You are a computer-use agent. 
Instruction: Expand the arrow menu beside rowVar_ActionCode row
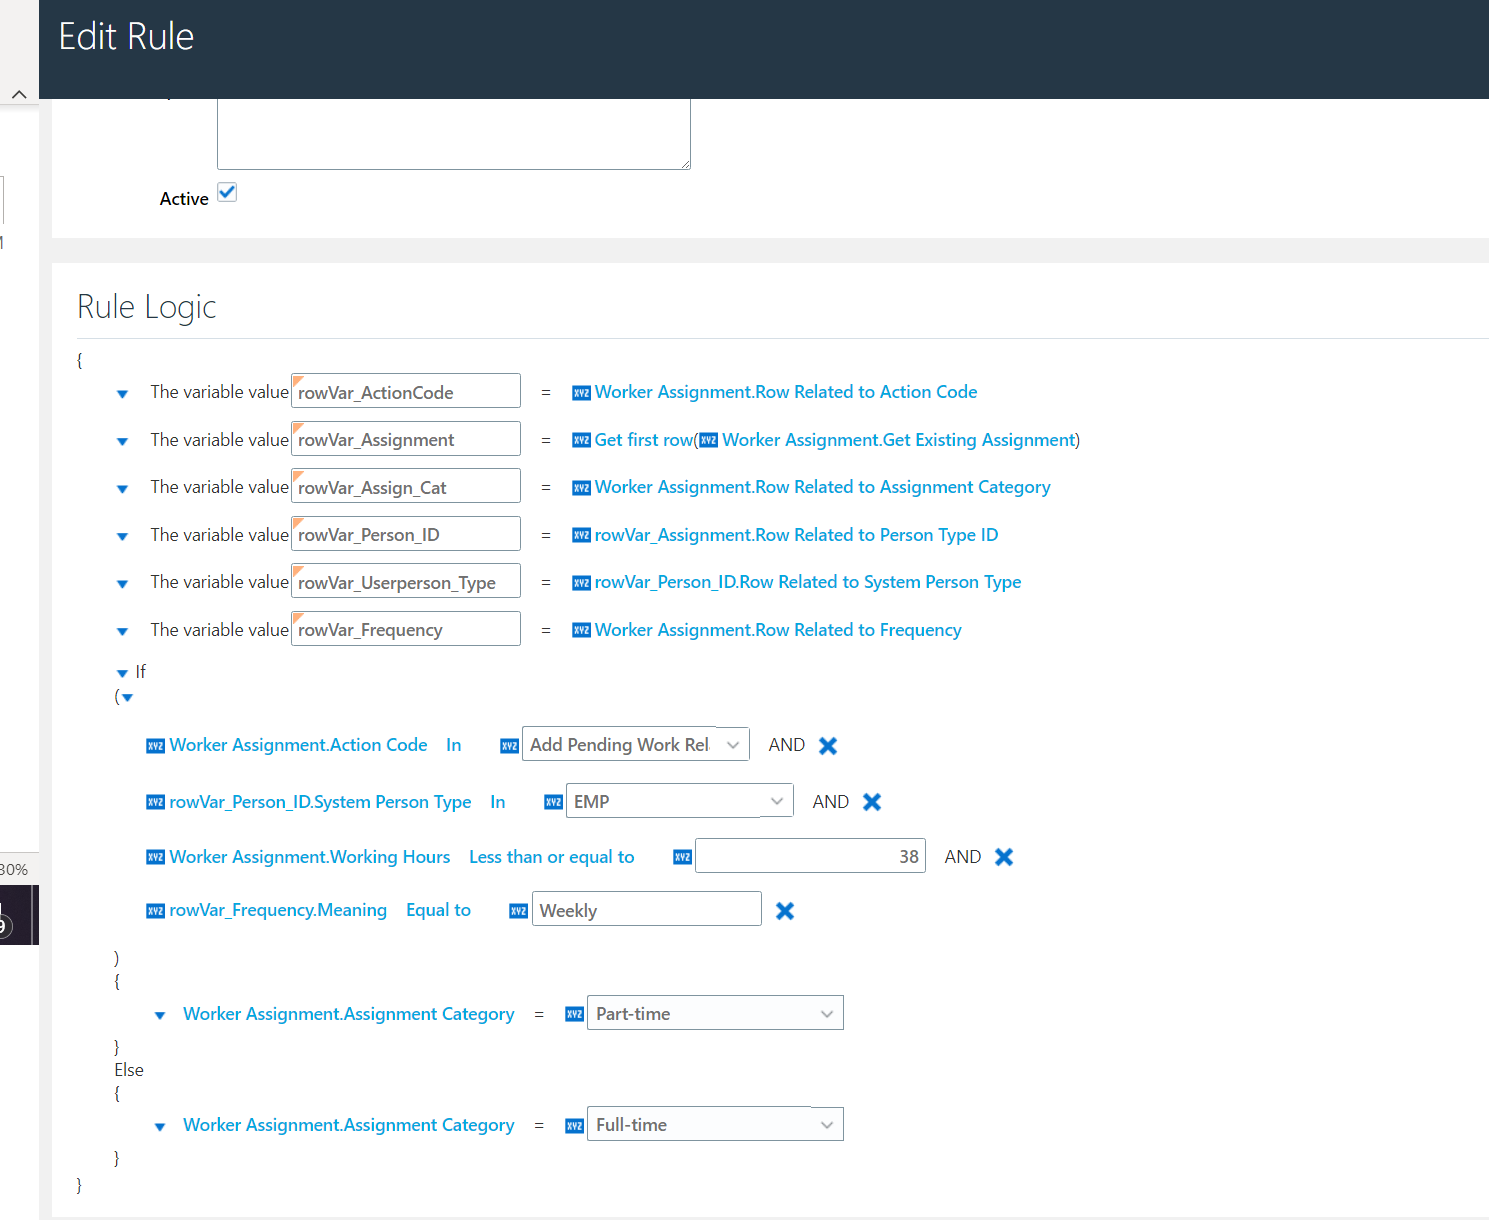[x=122, y=394]
